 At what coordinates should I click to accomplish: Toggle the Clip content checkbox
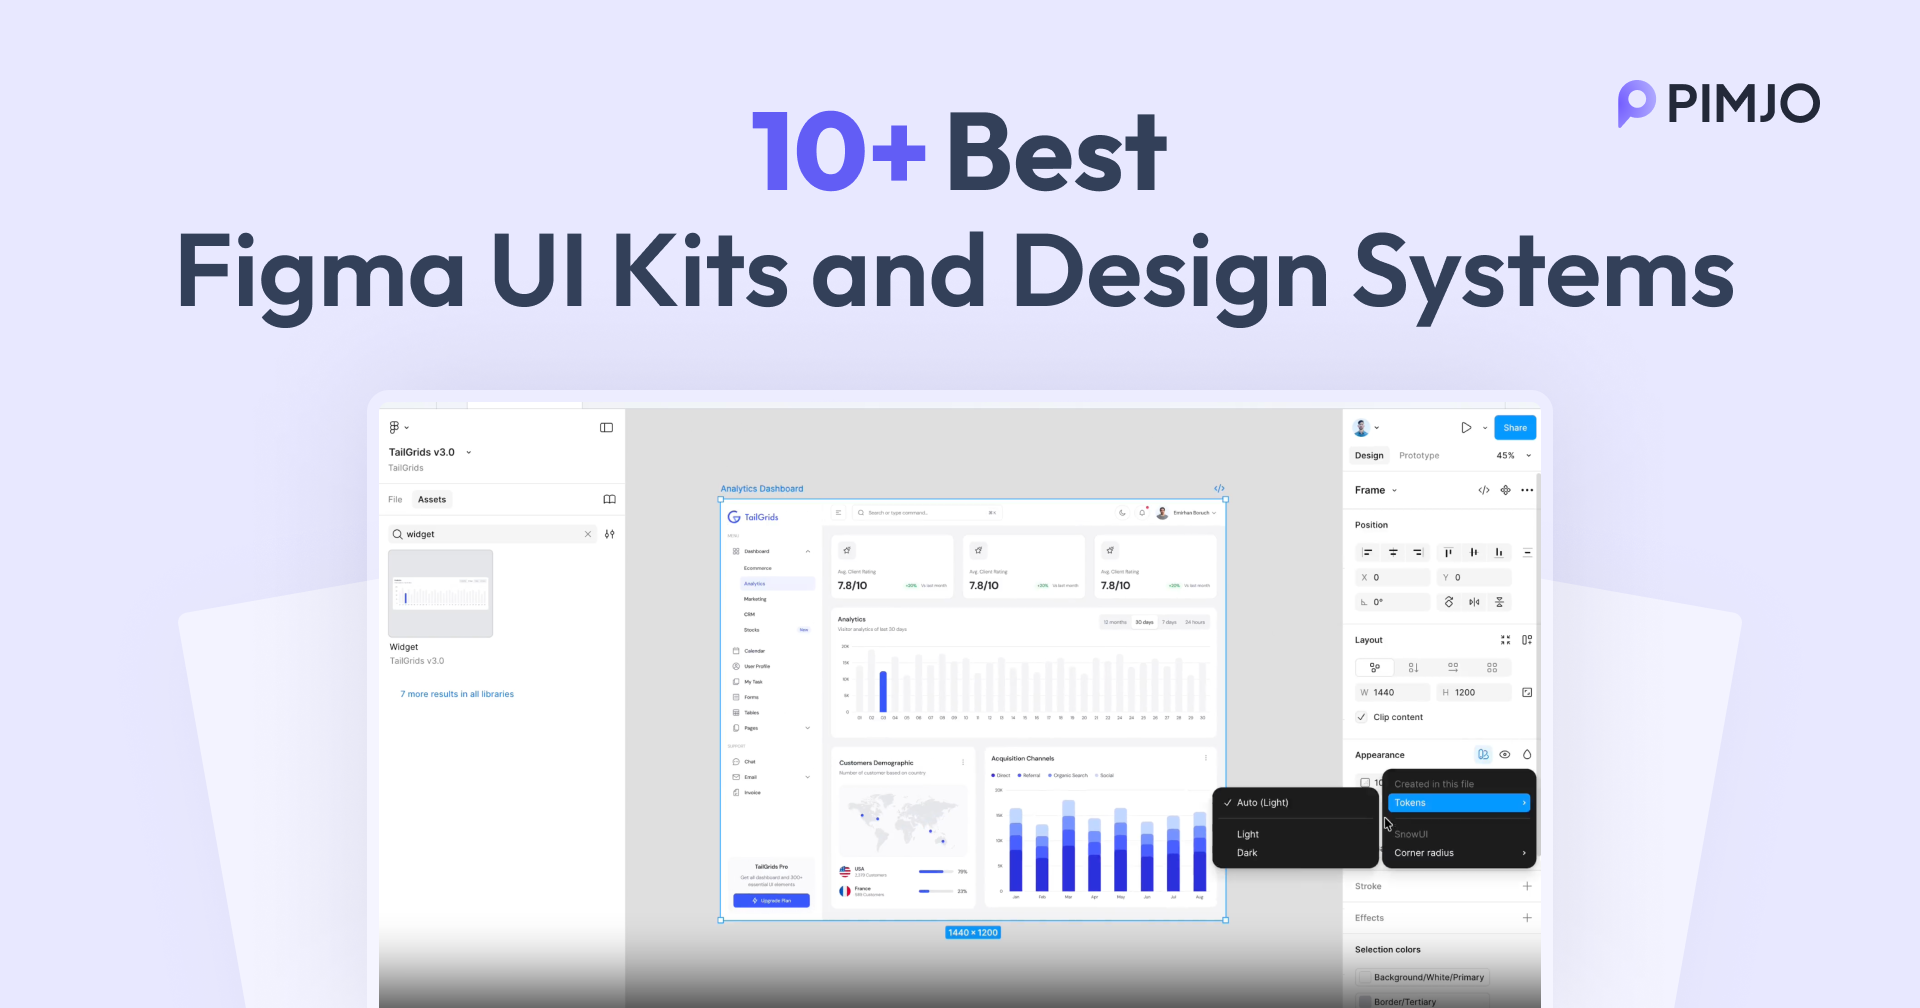(1361, 717)
